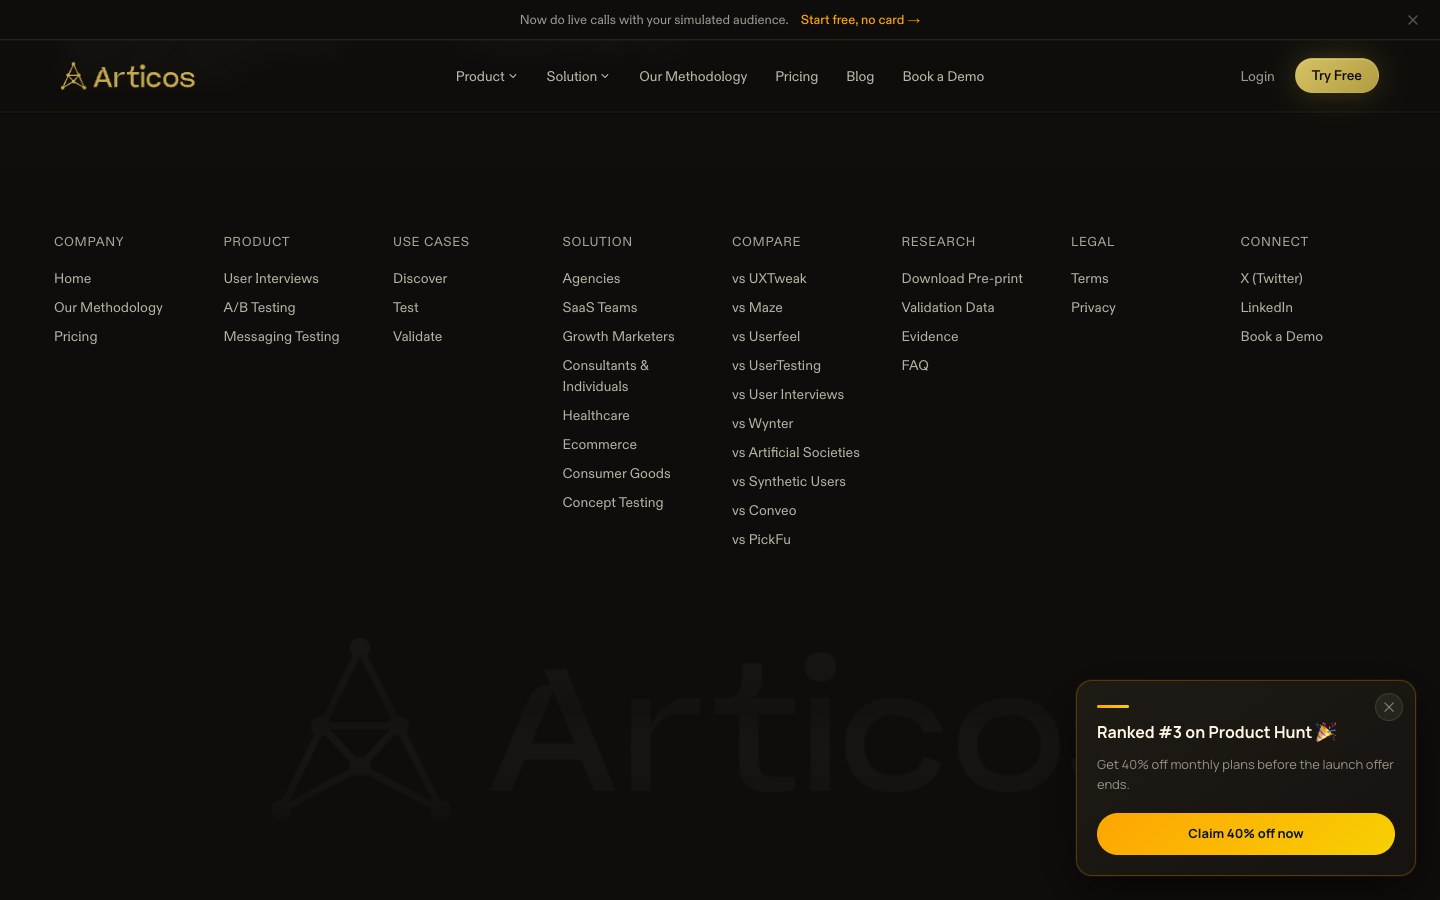
Task: Open Our Methodology footer link
Action: click(108, 307)
